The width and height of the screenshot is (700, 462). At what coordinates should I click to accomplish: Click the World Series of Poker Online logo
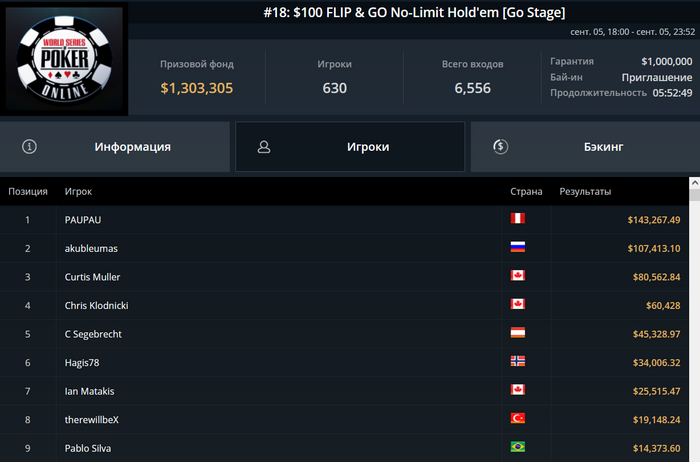(x=64, y=58)
